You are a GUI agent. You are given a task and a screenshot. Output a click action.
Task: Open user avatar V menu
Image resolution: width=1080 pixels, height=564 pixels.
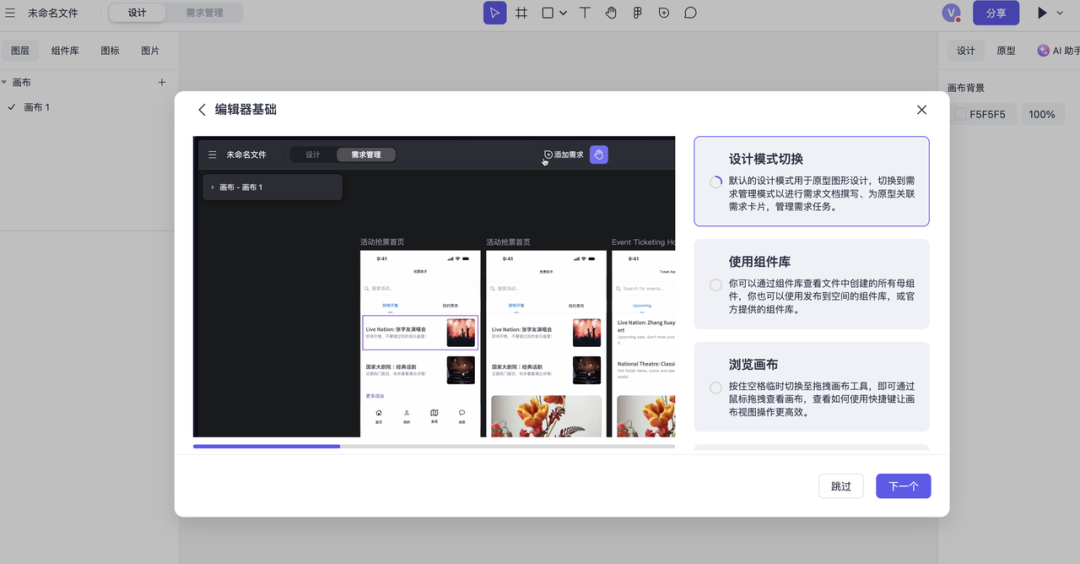pos(951,12)
